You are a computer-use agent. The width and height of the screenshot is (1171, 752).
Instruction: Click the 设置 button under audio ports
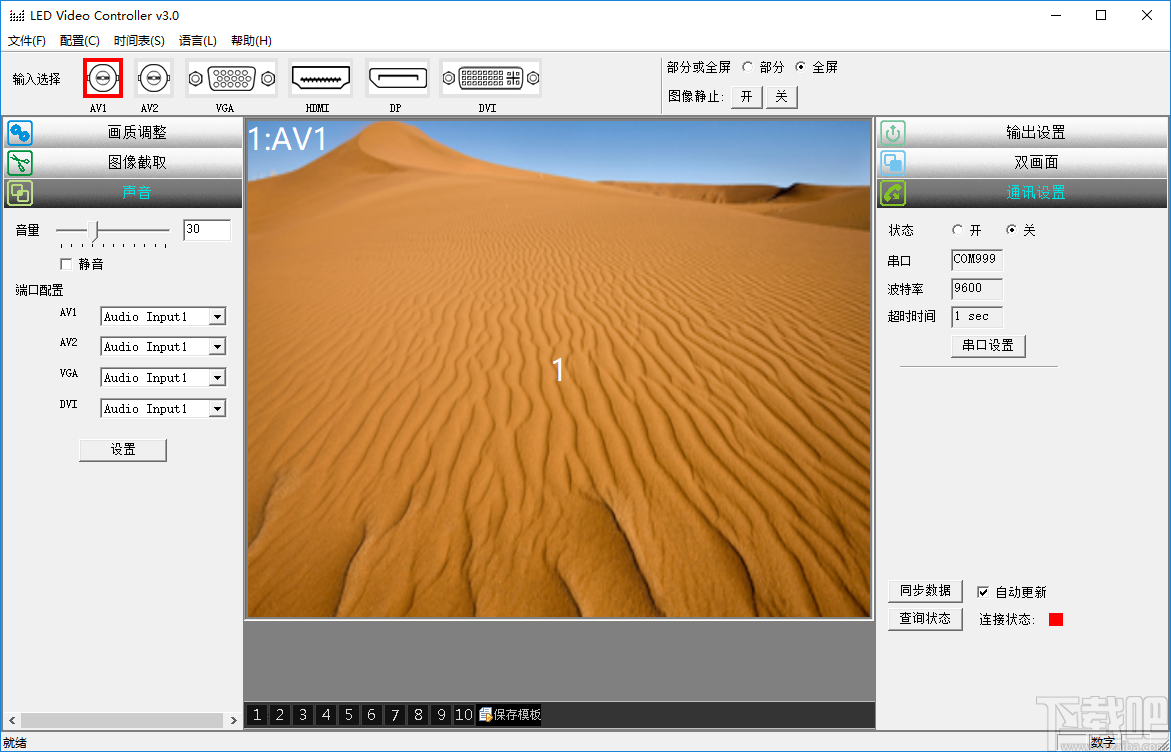pos(123,450)
